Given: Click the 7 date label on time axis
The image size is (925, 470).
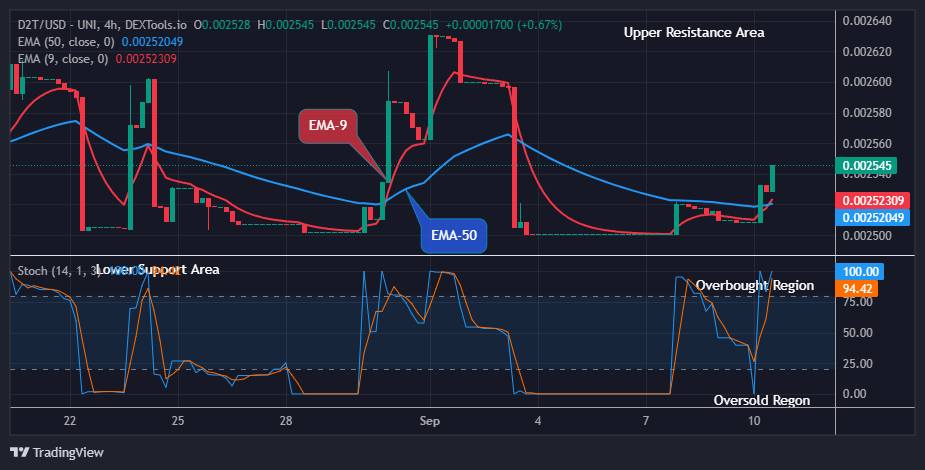Looking at the screenshot, I should [x=645, y=420].
